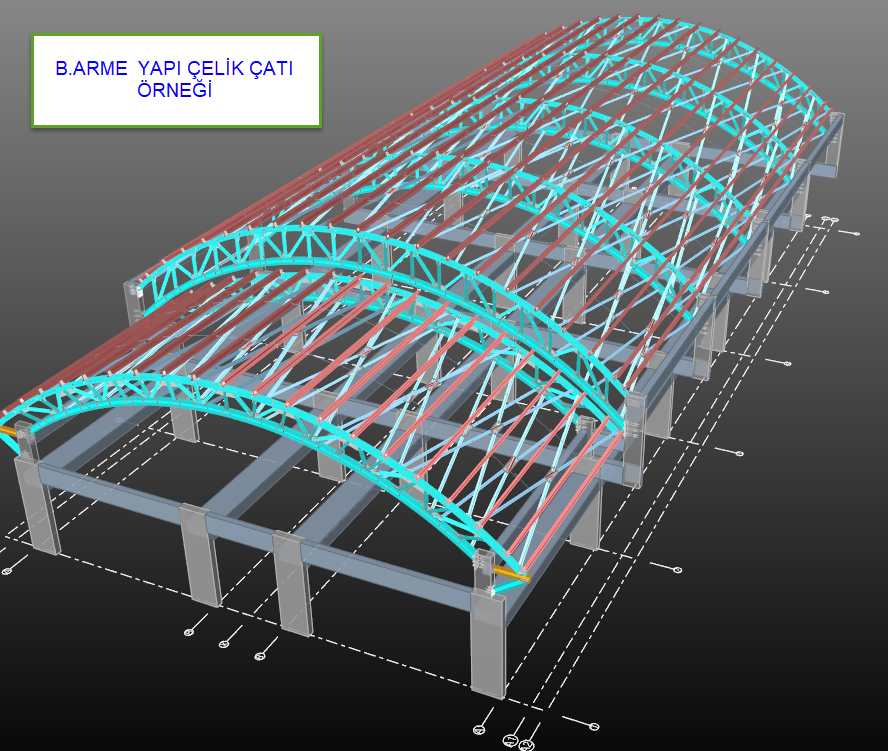Select the front-right corner concrete column

coord(488,640)
